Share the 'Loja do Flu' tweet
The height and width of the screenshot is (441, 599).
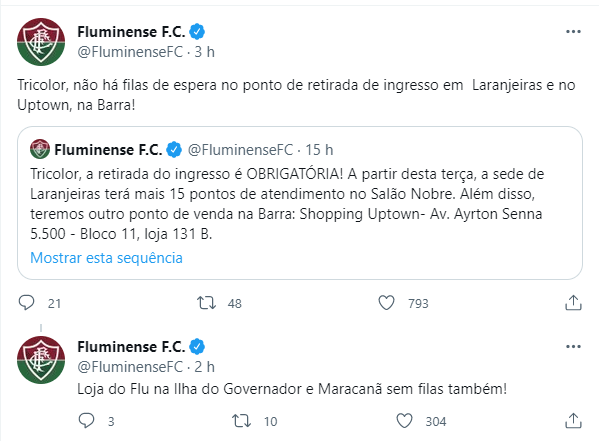click(x=573, y=421)
